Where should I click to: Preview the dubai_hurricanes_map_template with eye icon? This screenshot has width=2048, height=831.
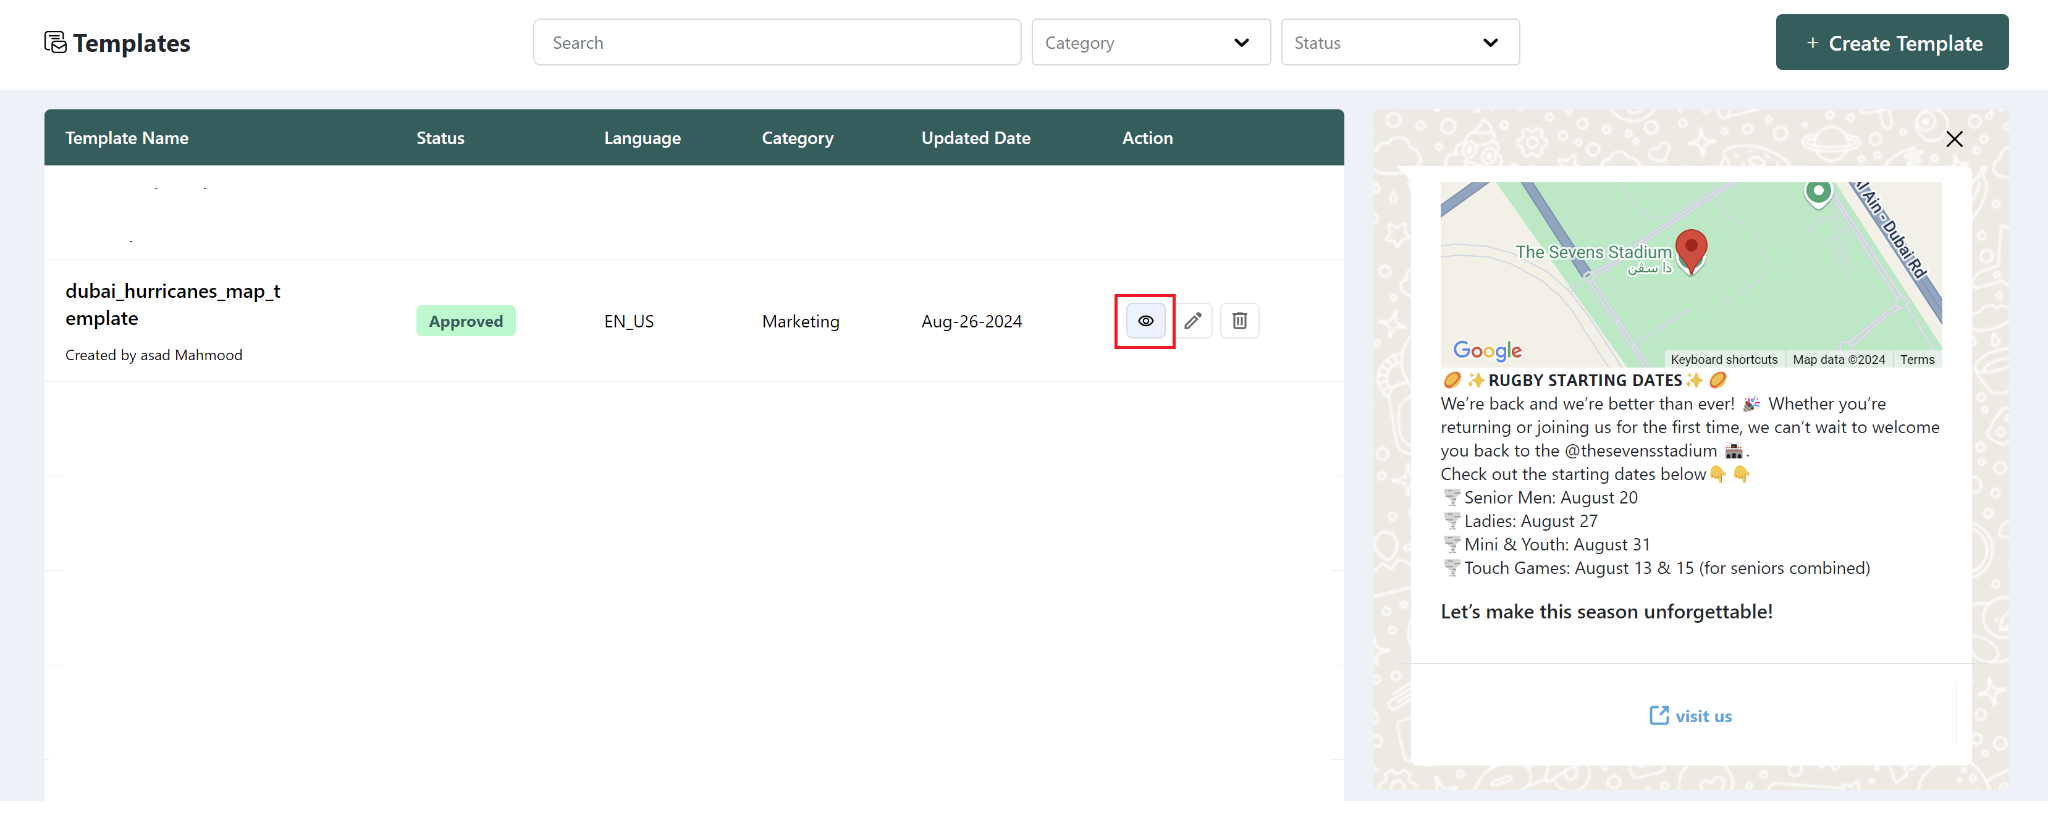coord(1146,321)
